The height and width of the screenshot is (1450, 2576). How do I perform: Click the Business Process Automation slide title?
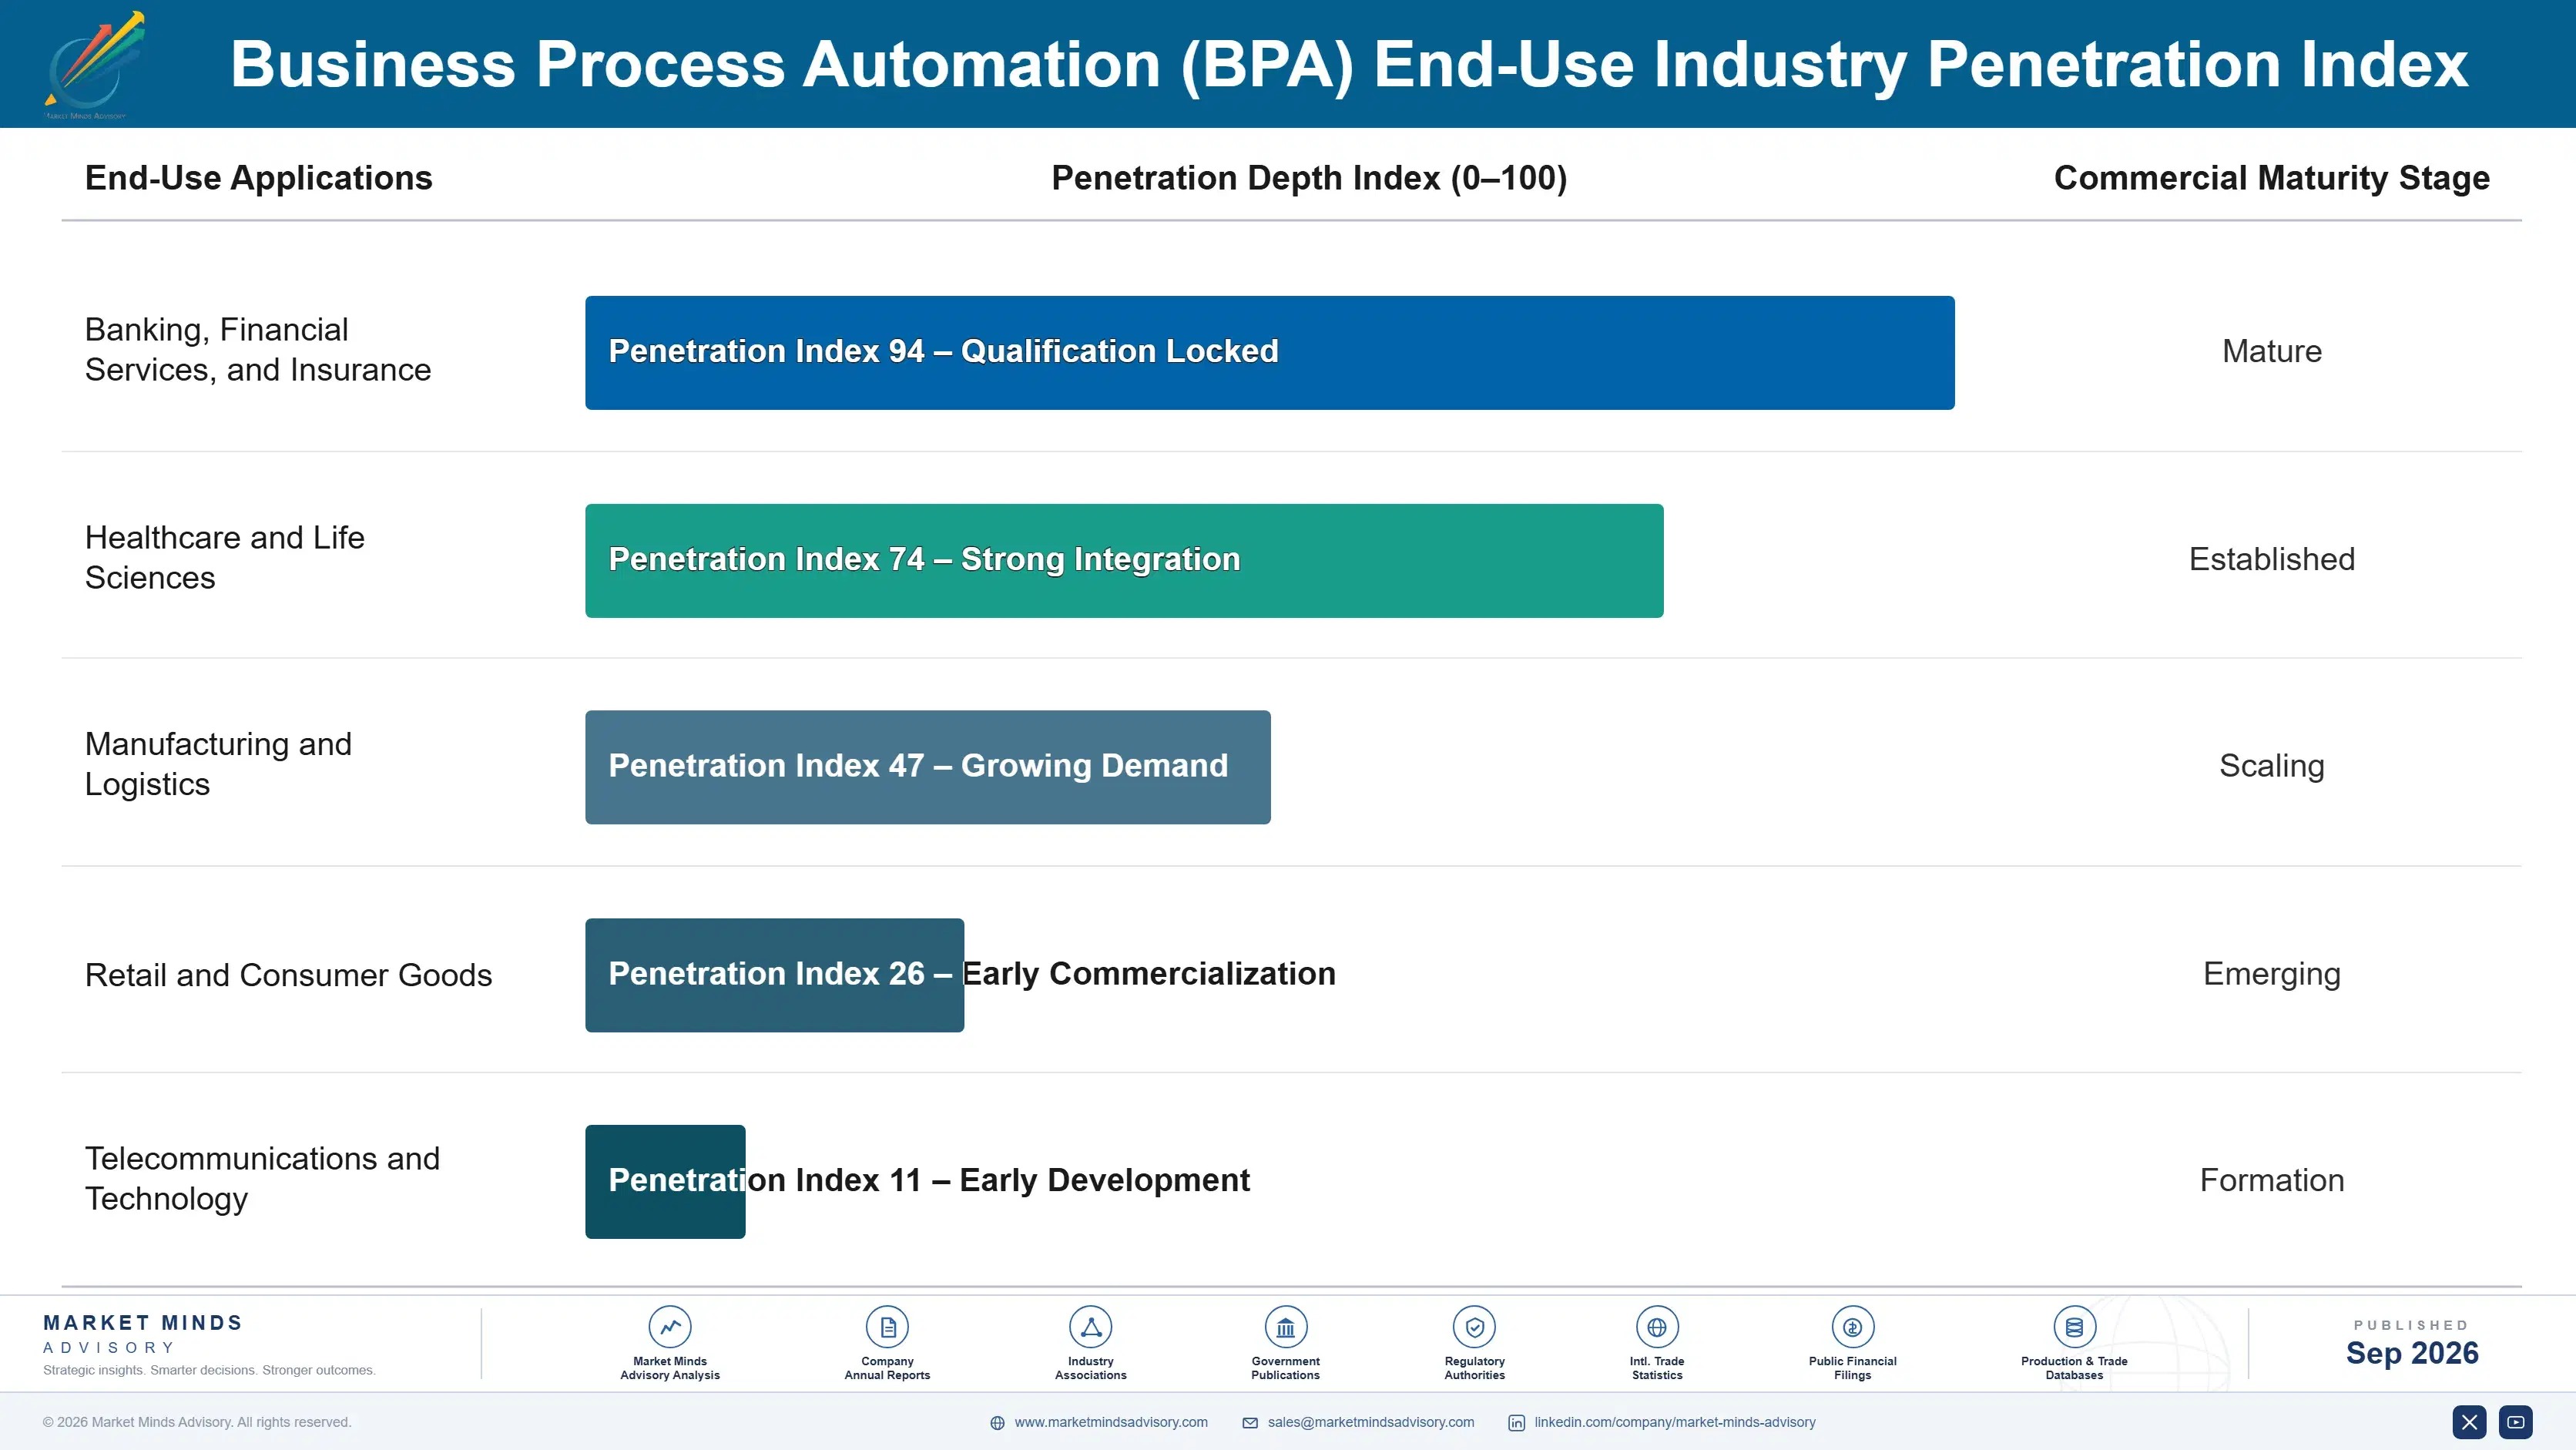coord(1349,65)
